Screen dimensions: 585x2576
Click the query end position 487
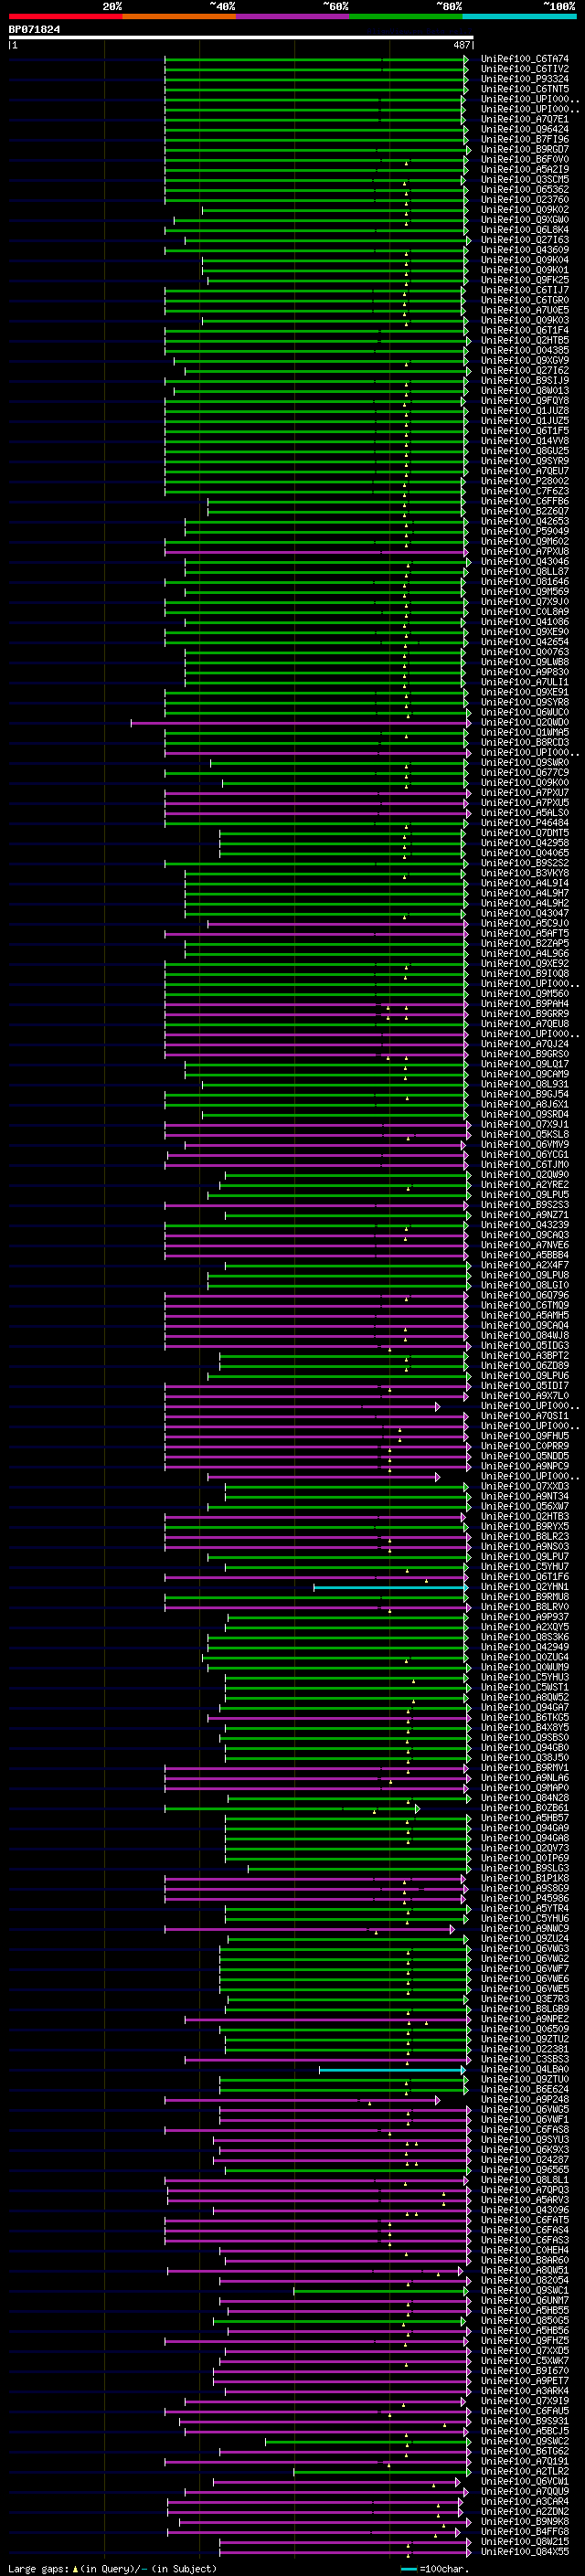[461, 45]
